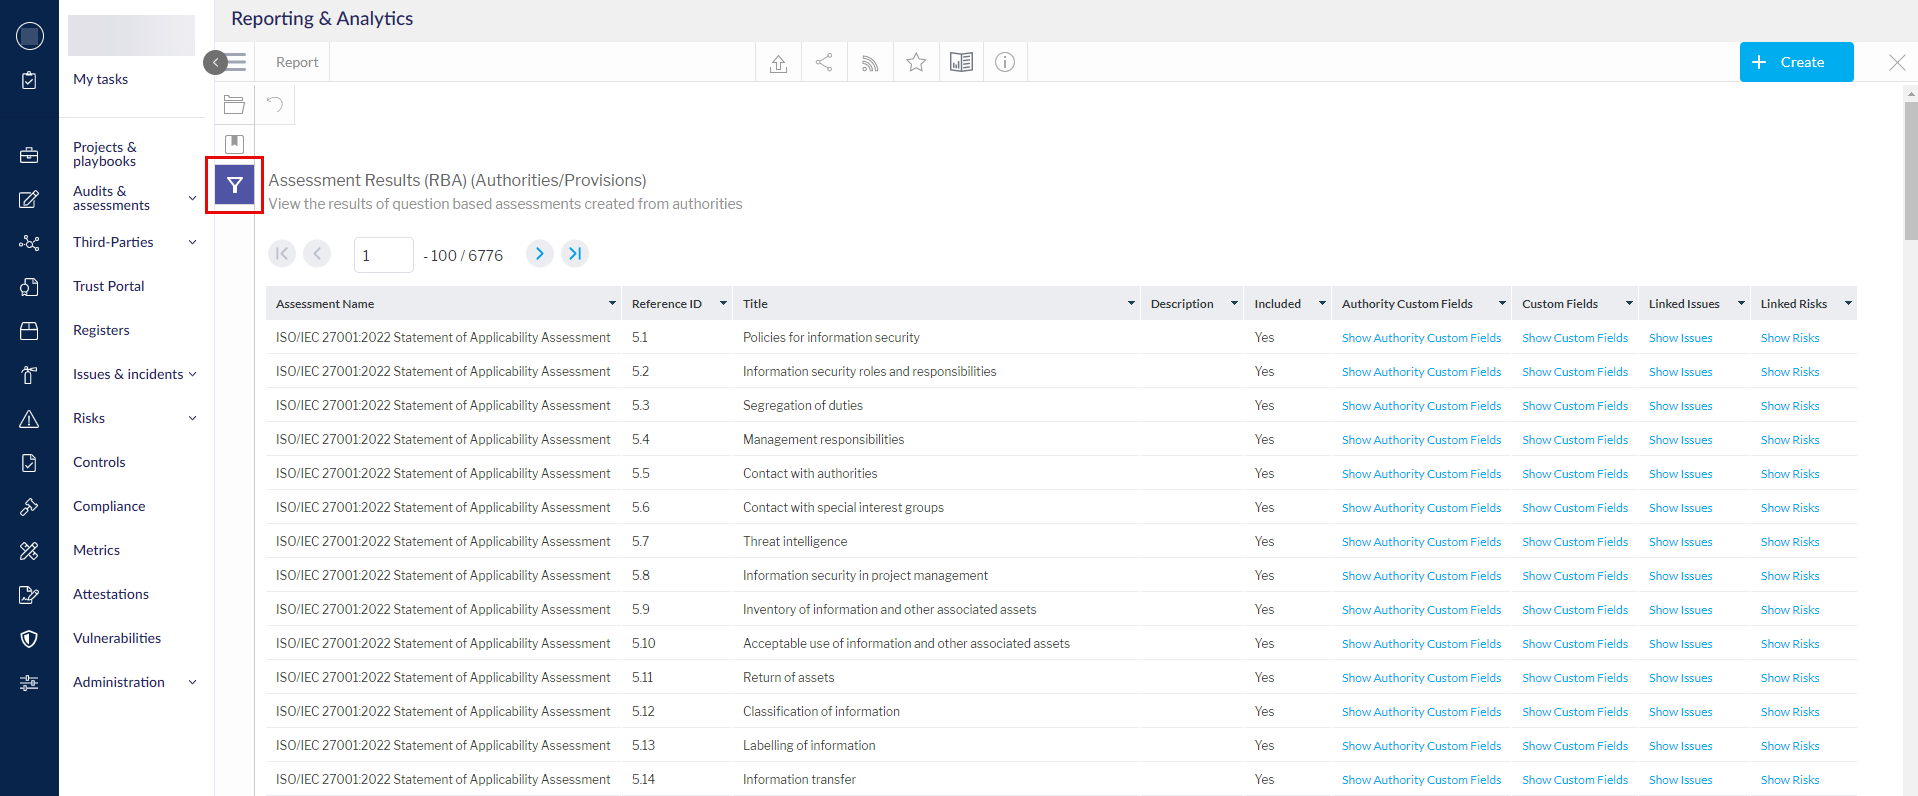
Task: Click the hamburger menu icon beside Report
Action: tap(237, 62)
